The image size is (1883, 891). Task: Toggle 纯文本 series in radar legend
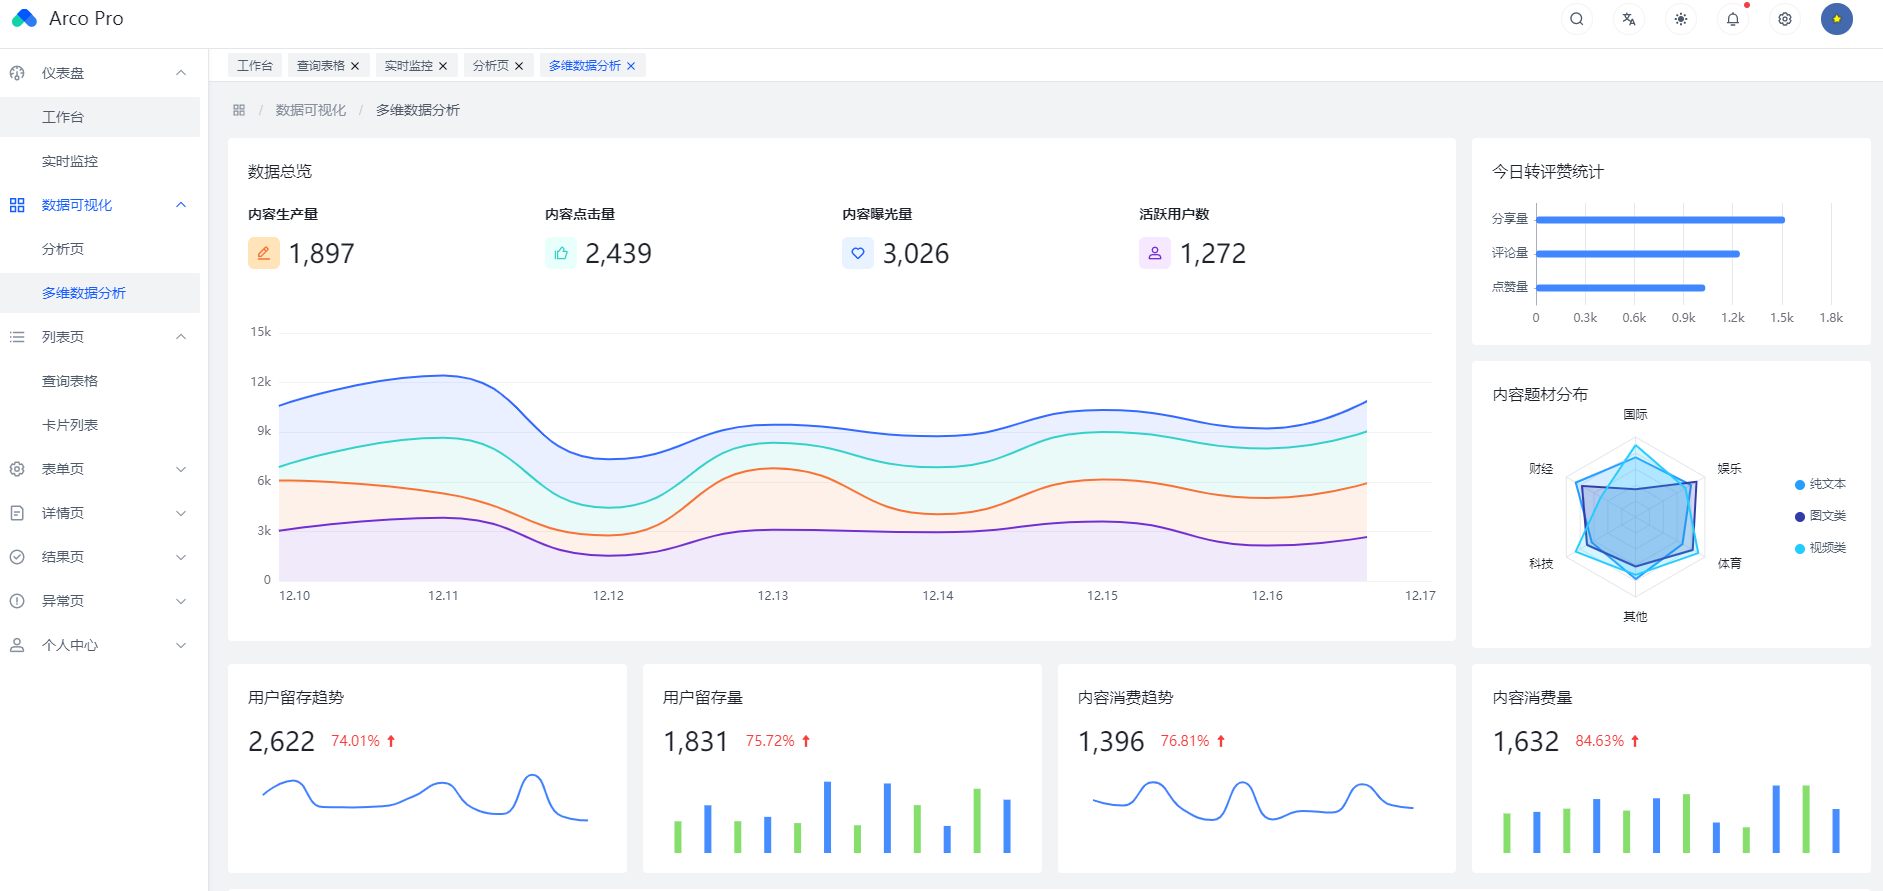(x=1820, y=484)
